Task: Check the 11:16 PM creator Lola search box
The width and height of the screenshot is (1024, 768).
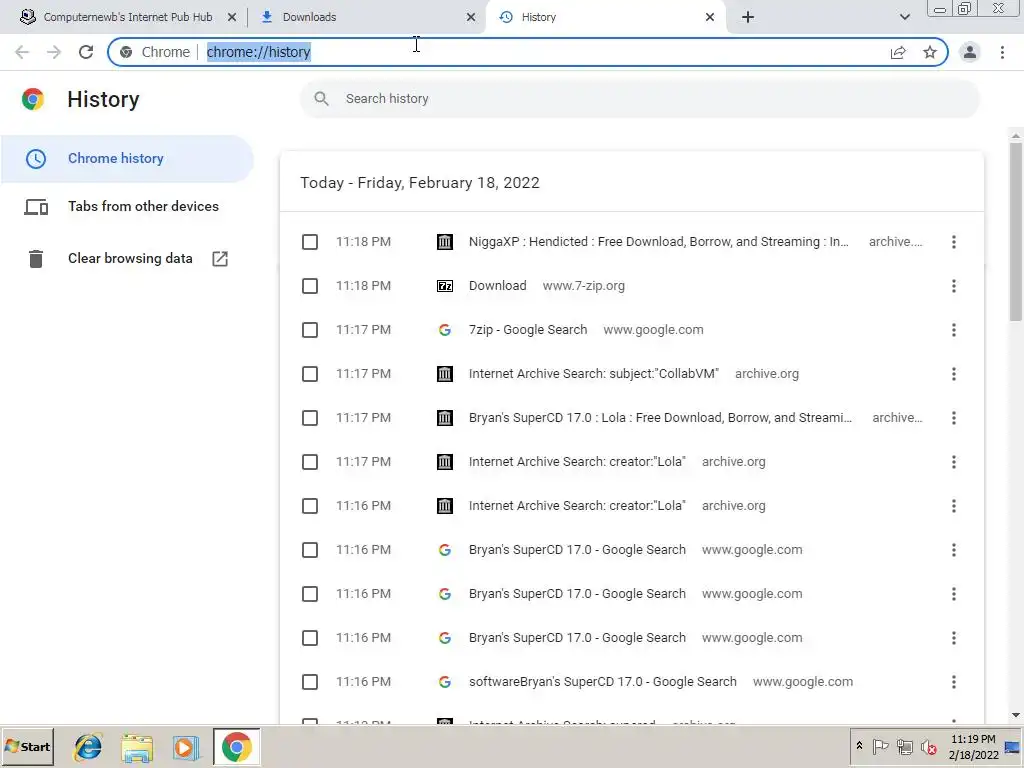Action: tap(310, 506)
